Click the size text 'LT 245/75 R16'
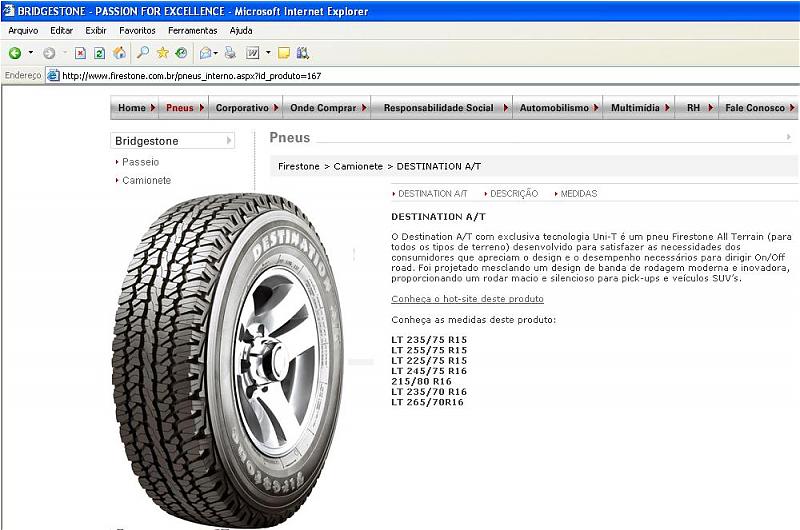 (x=429, y=371)
